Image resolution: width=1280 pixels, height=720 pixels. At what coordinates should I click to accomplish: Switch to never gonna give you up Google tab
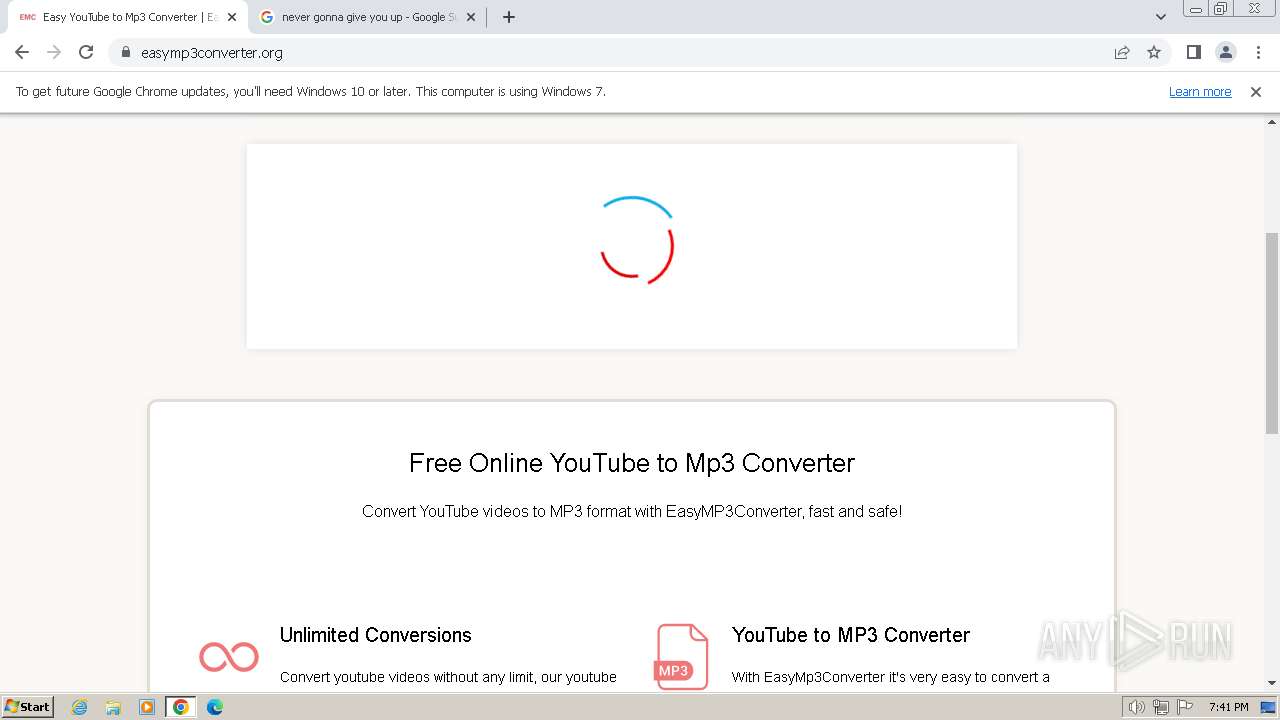(x=366, y=17)
